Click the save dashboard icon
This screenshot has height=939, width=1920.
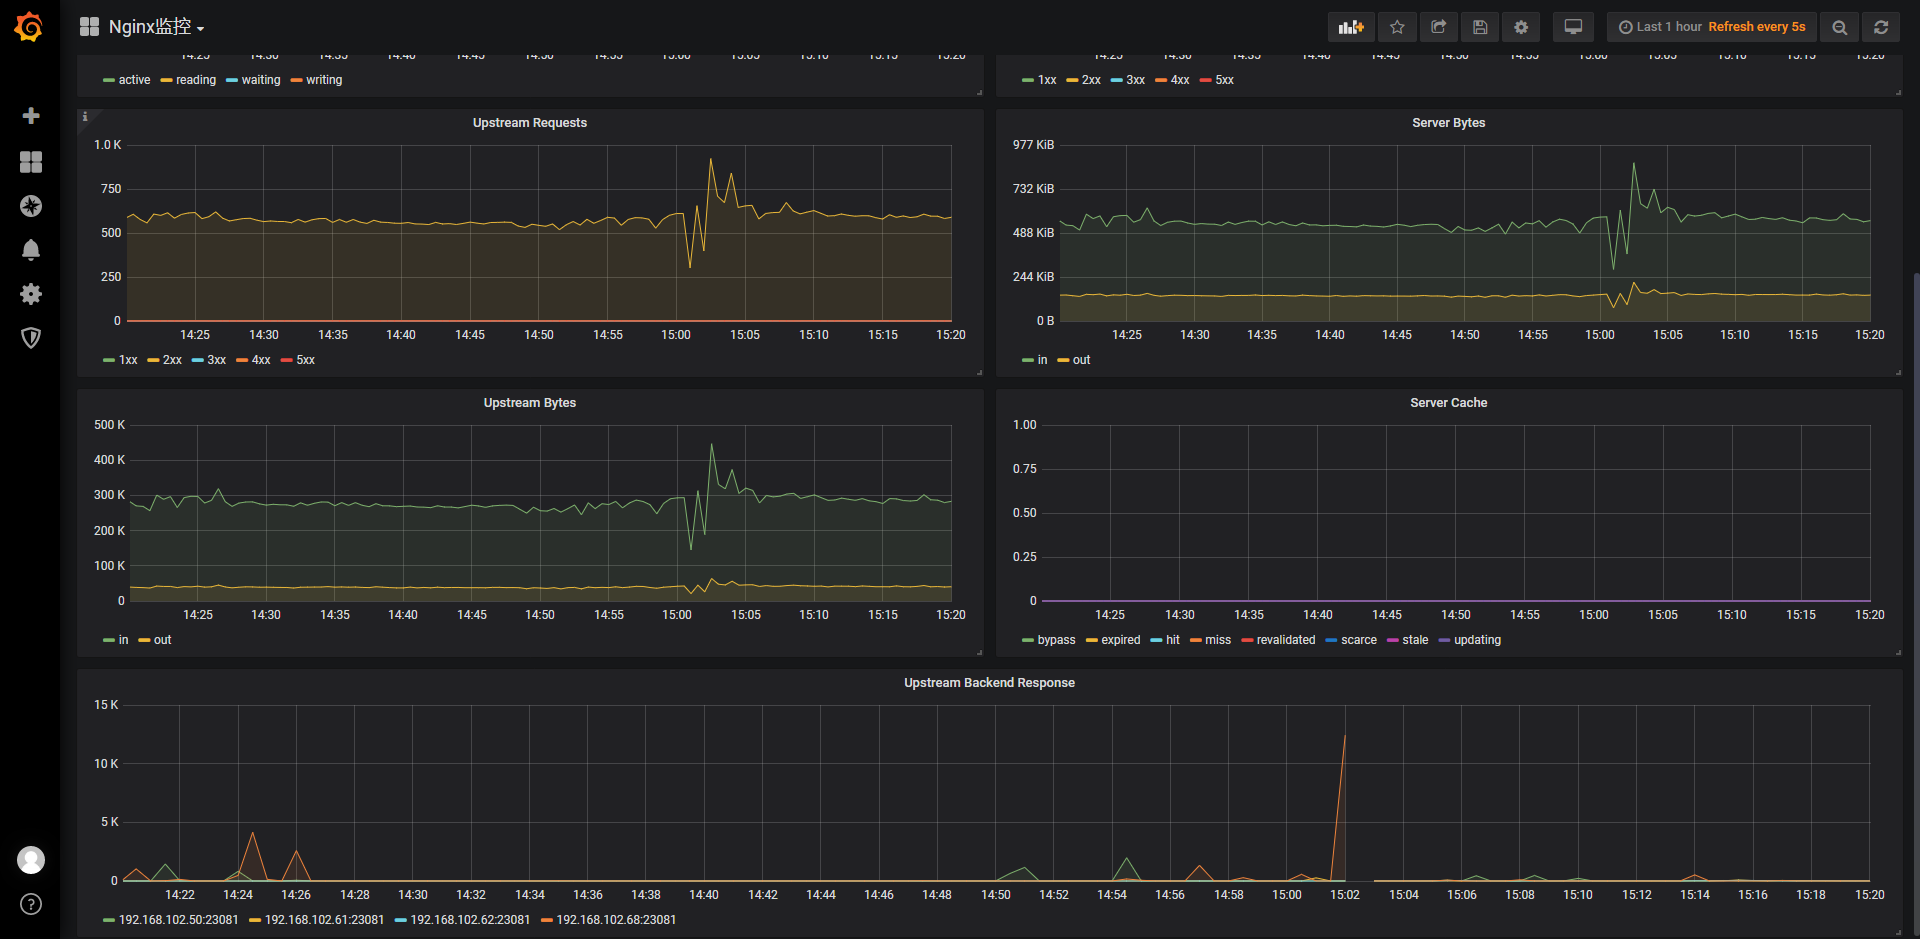pyautogui.click(x=1480, y=27)
